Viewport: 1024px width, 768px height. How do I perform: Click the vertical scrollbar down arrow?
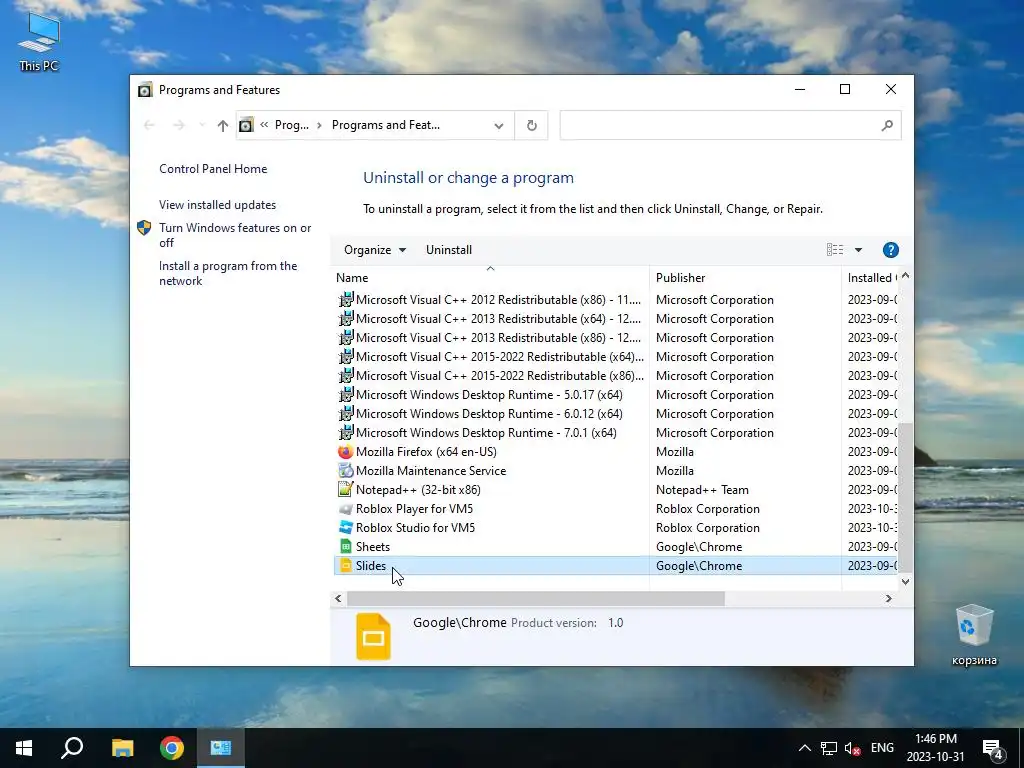tap(905, 582)
